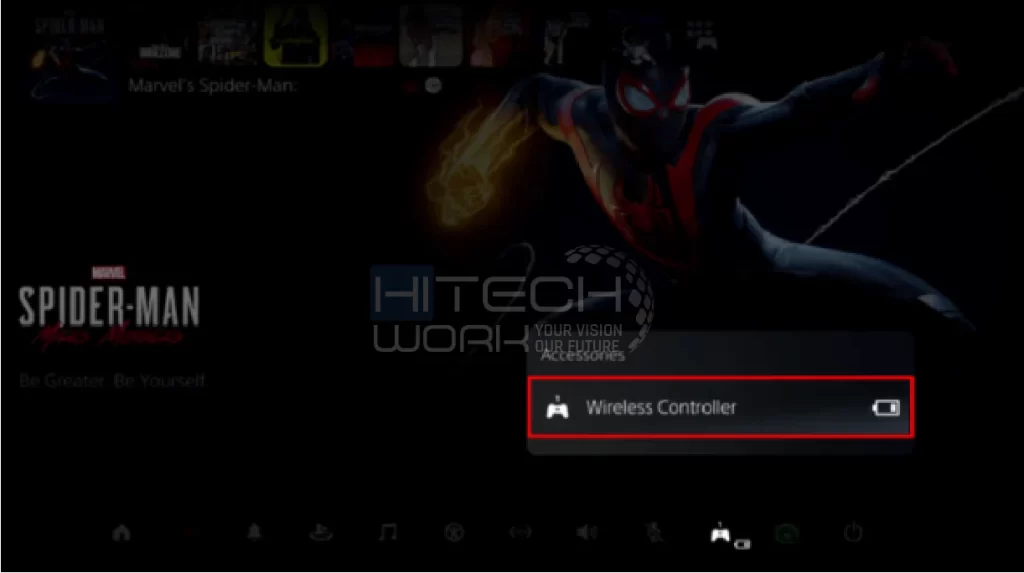Click the double-arrow icon beside the Sound speaker
This screenshot has height=573, width=1024.
520,533
